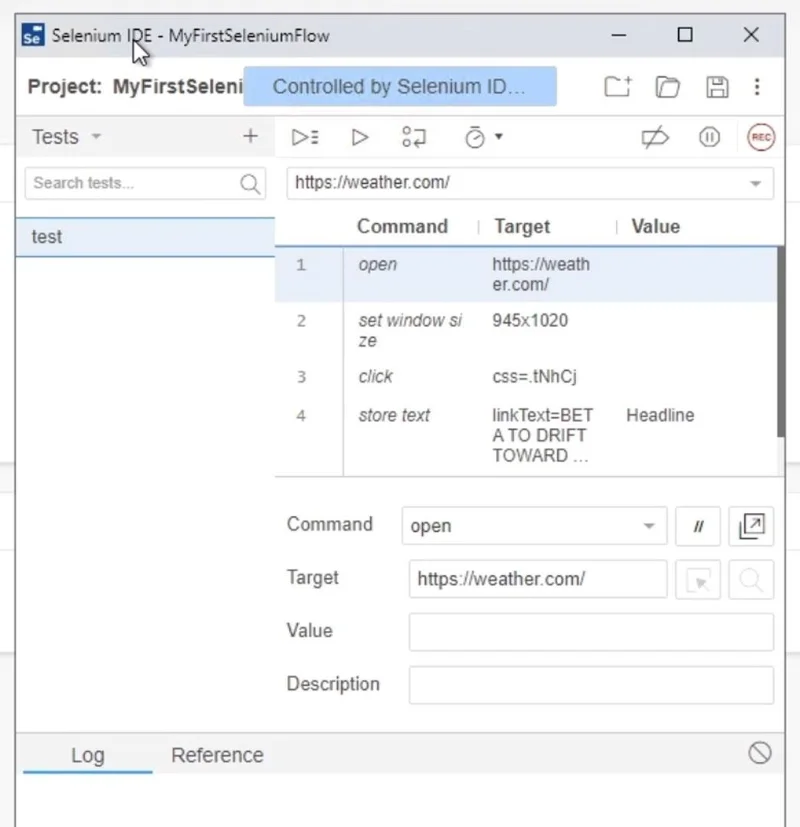Close the Selenium IDE window
The image size is (800, 827).
click(751, 35)
